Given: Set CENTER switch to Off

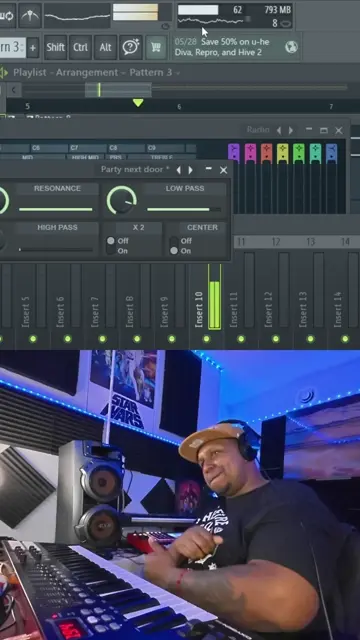Looking at the screenshot, I should click(174, 241).
